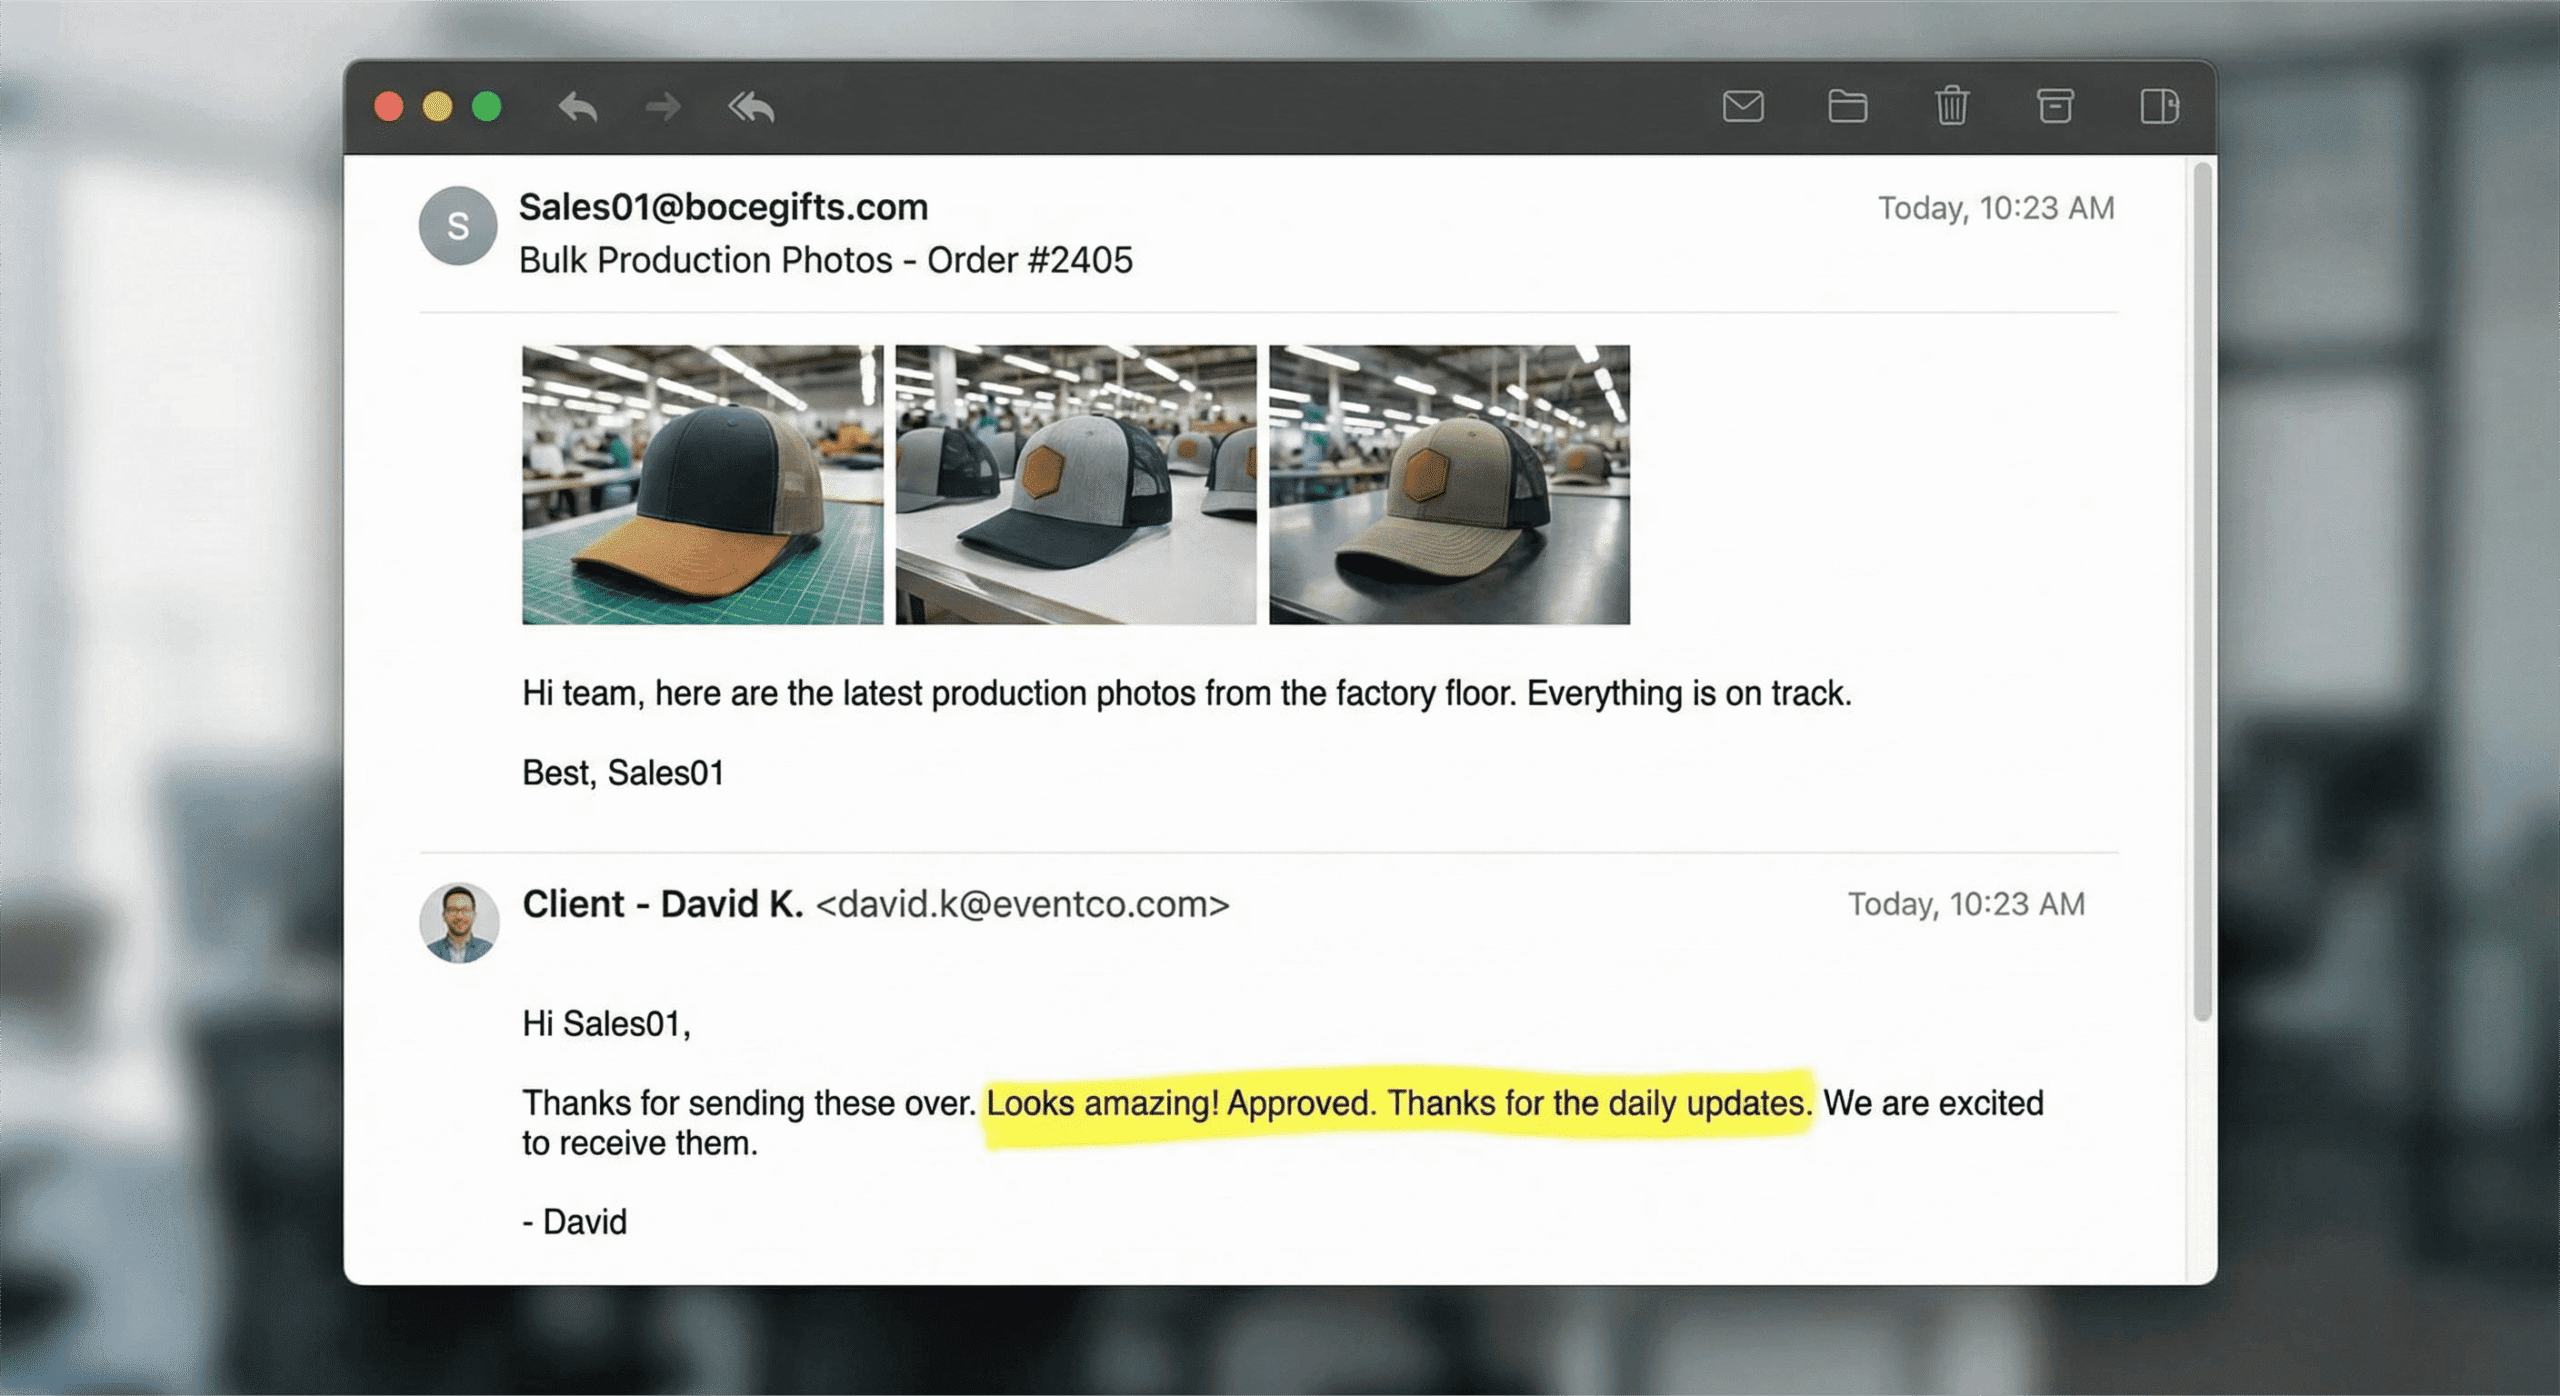Viewport: 2560px width, 1396px height.
Task: Click the Bulk Production Photos subject line
Action: point(825,260)
